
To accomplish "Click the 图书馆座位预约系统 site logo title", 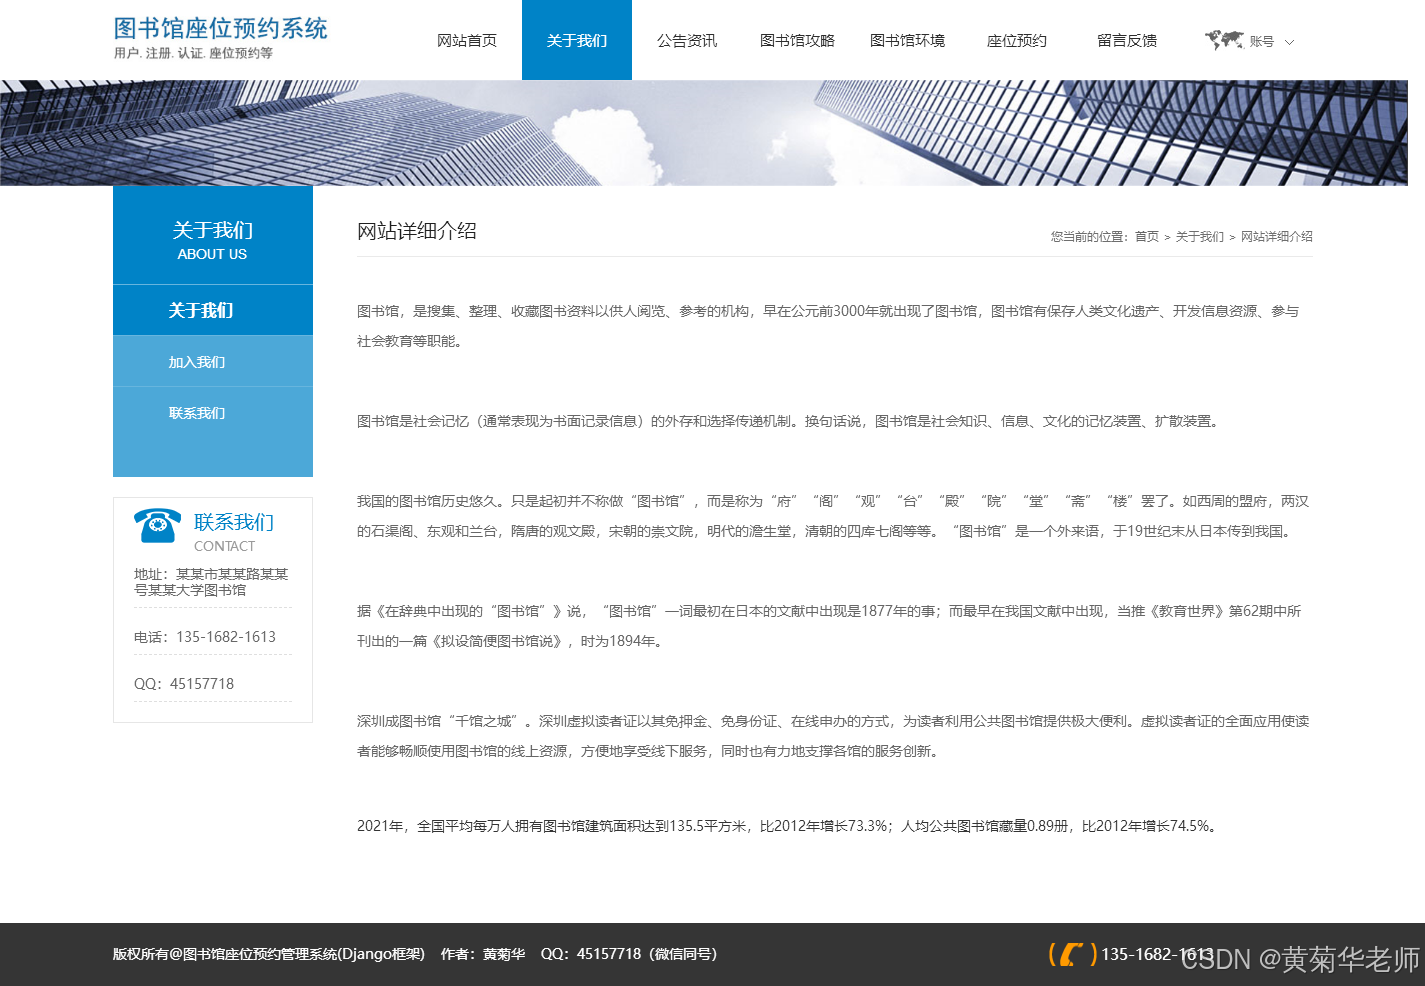I will coord(221,28).
